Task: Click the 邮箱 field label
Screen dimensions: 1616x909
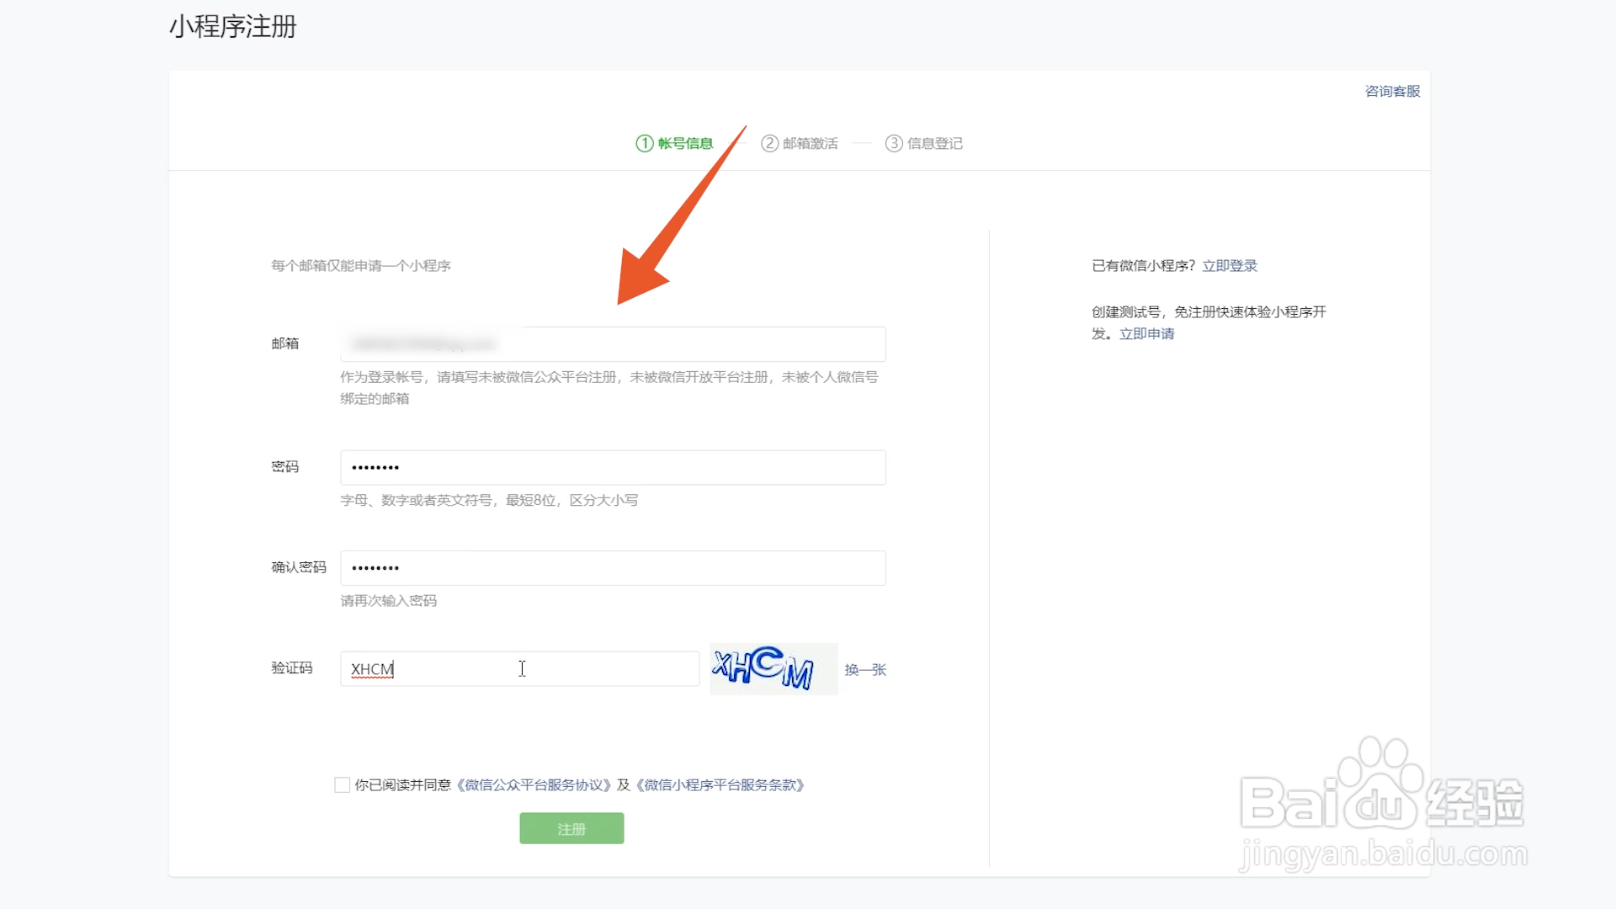Action: (x=285, y=344)
